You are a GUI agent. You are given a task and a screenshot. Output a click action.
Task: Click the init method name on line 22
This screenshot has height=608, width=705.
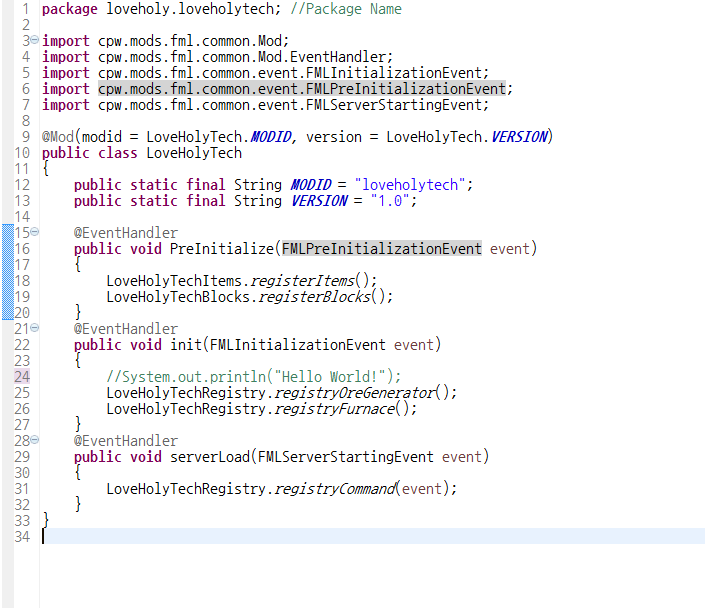(186, 345)
